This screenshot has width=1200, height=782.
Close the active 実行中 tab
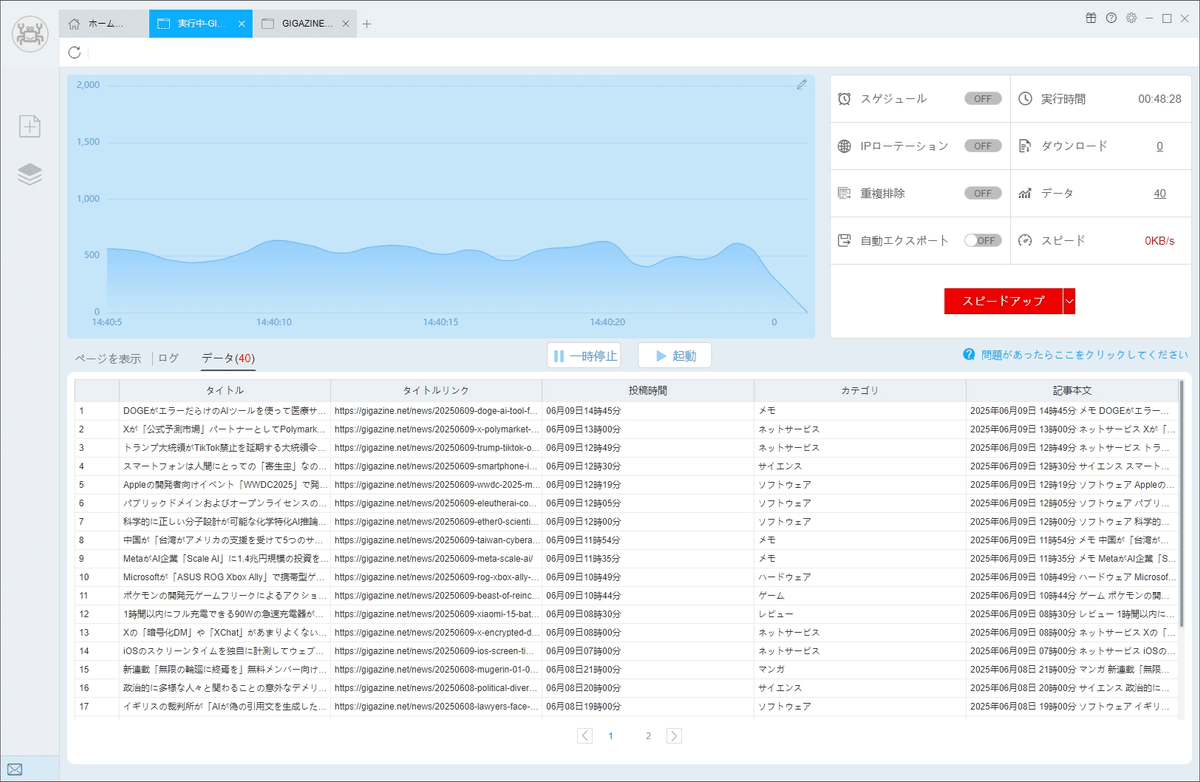tap(241, 24)
